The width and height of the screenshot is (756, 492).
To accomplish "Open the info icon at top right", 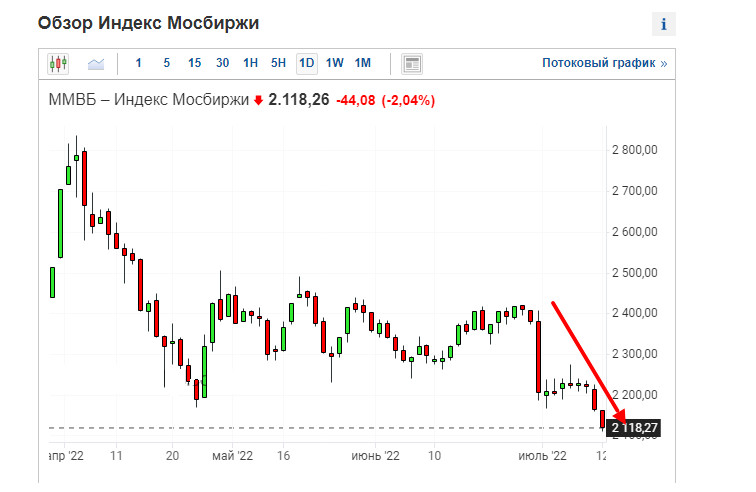I will (663, 24).
